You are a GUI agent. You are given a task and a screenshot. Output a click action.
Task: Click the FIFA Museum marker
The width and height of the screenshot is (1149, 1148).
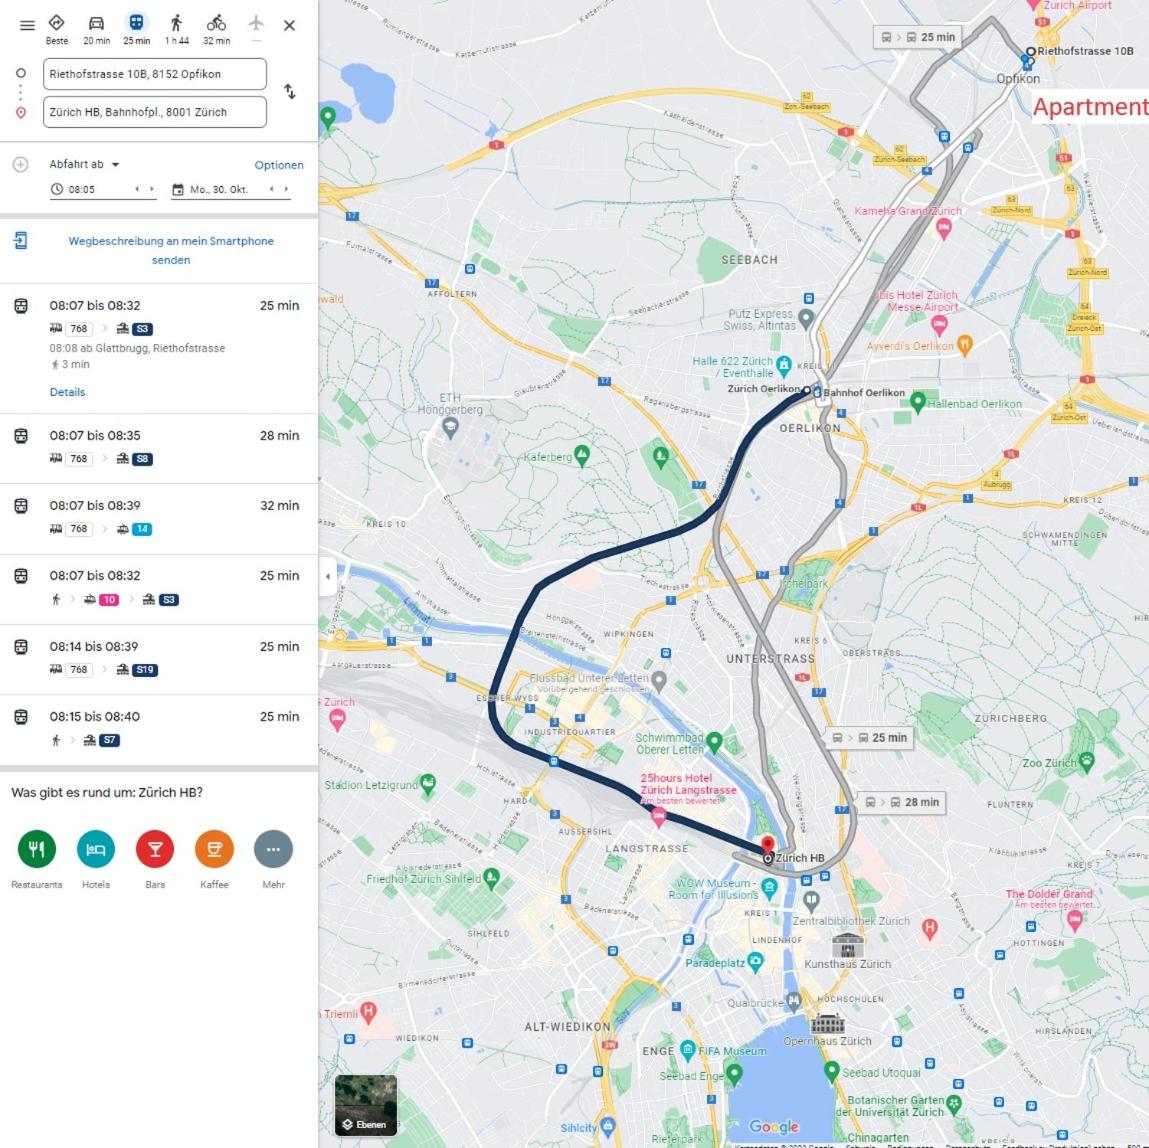click(687, 1049)
